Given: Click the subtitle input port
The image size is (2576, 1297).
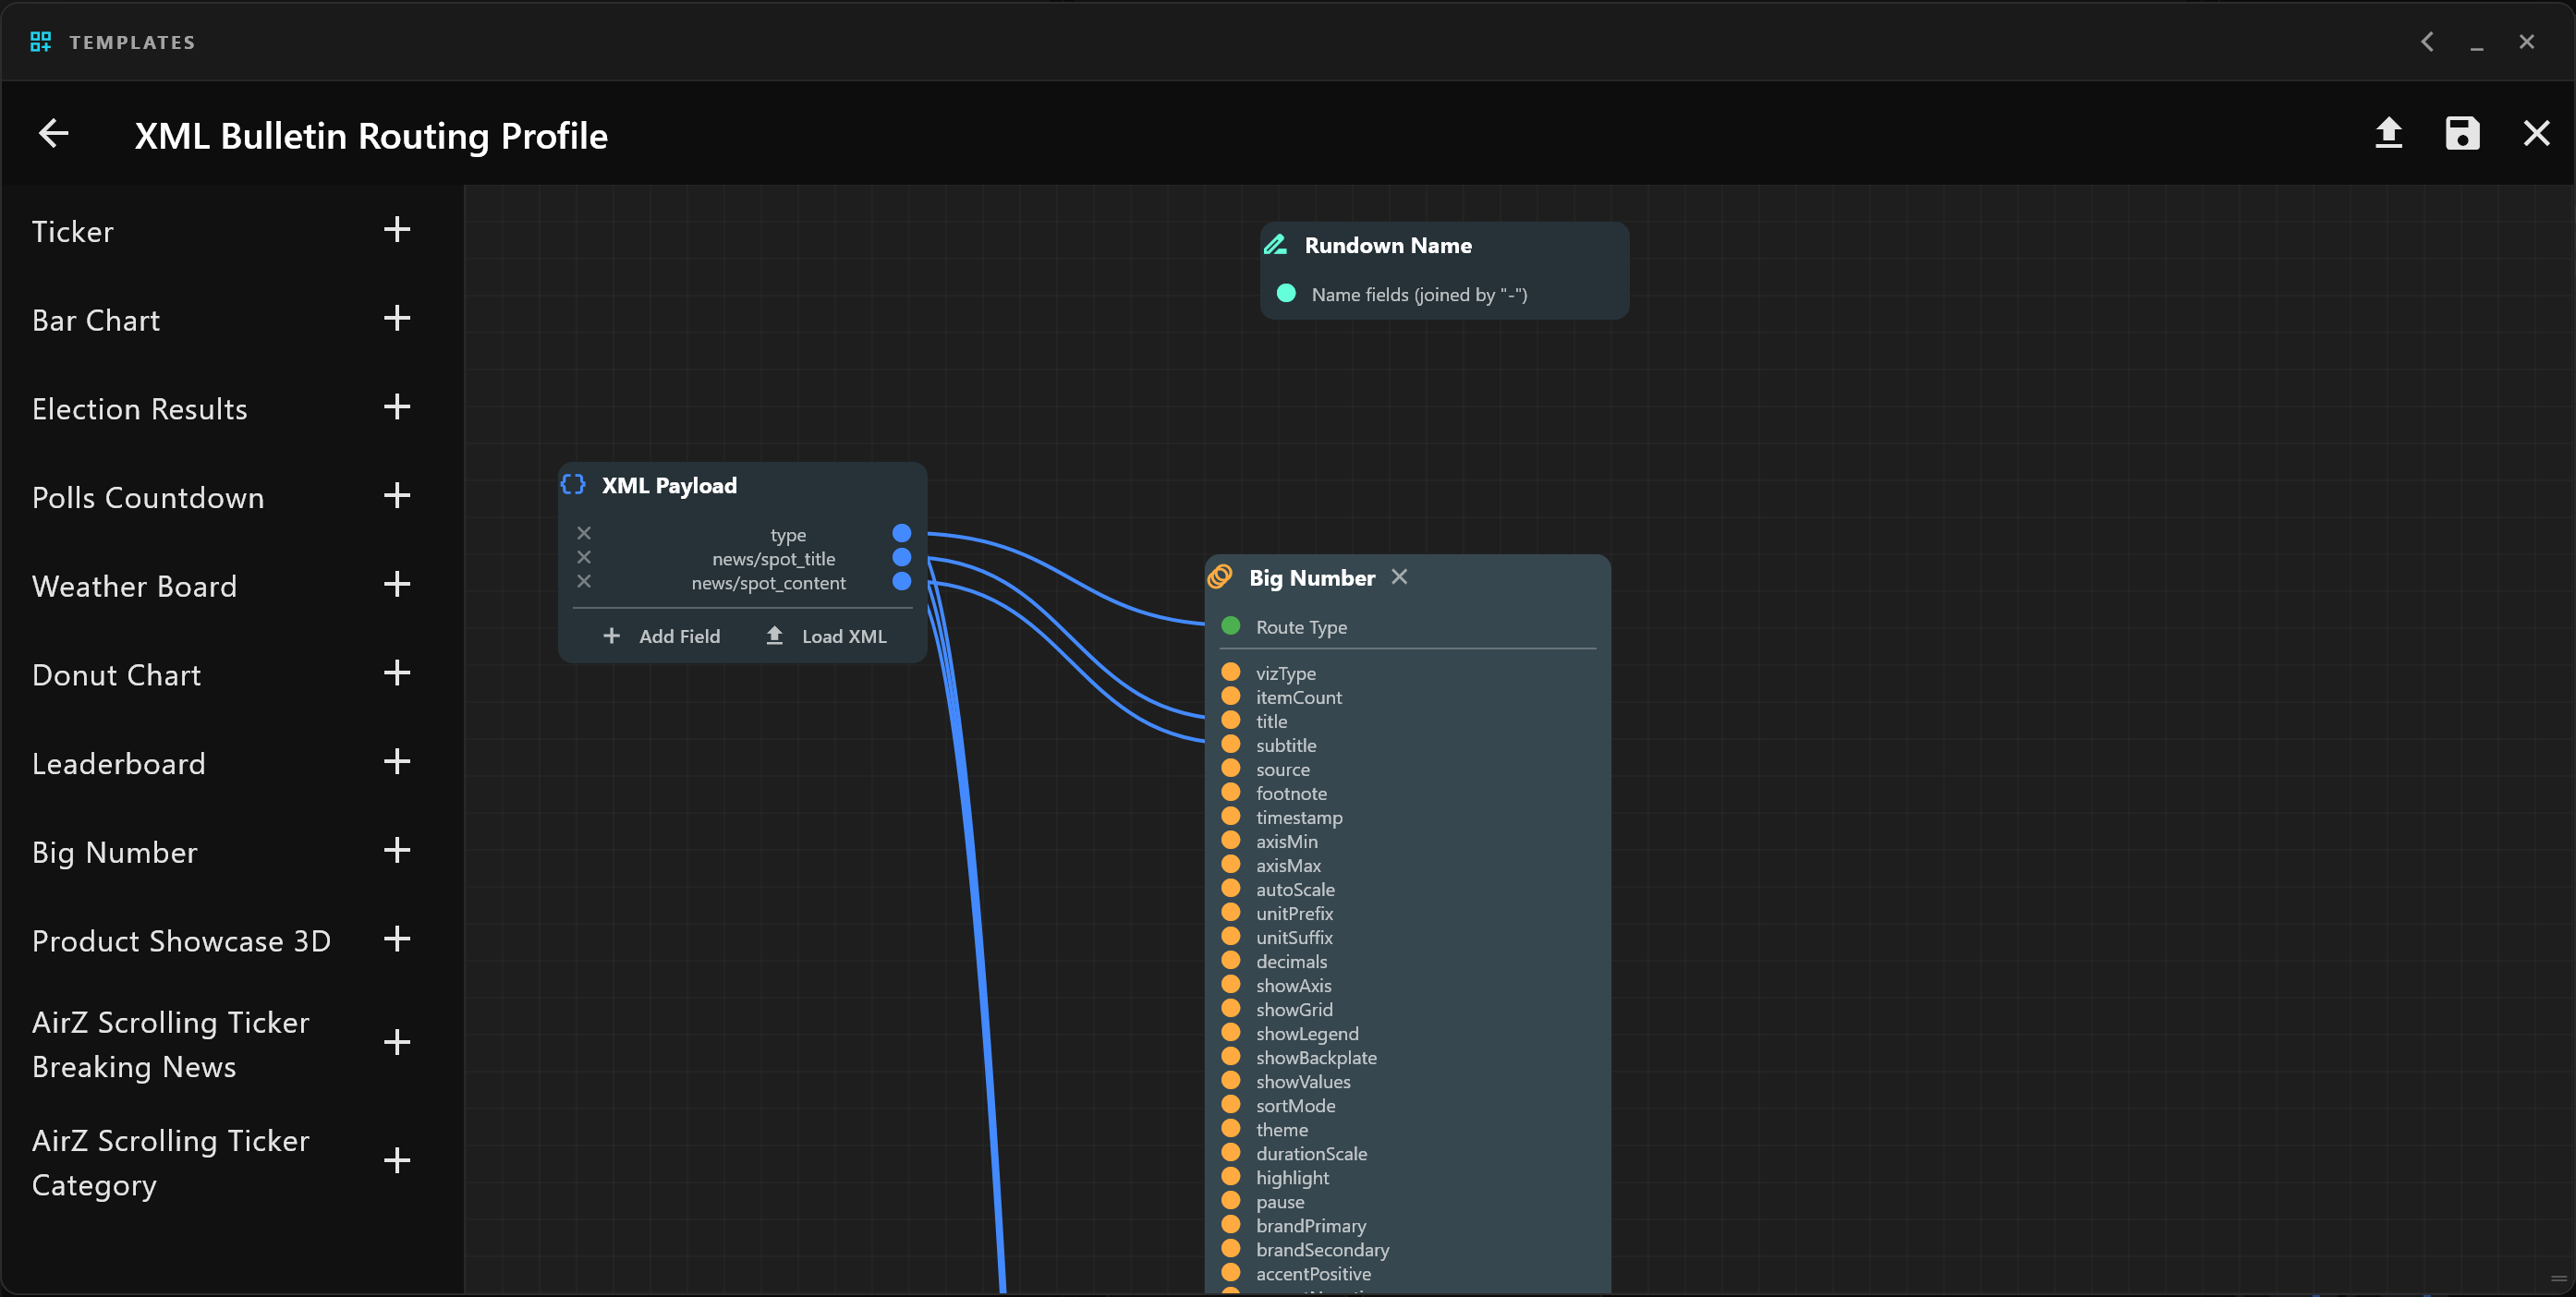Looking at the screenshot, I should [1231, 744].
